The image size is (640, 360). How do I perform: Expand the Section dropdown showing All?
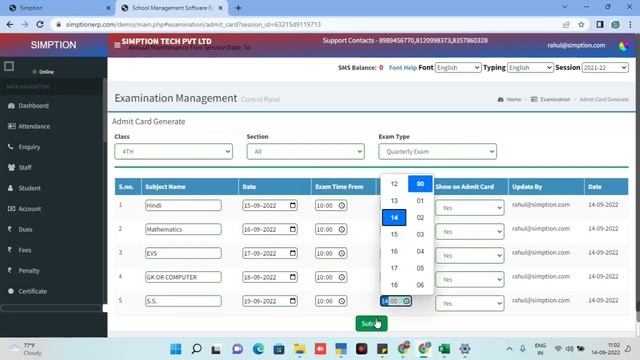pos(305,151)
